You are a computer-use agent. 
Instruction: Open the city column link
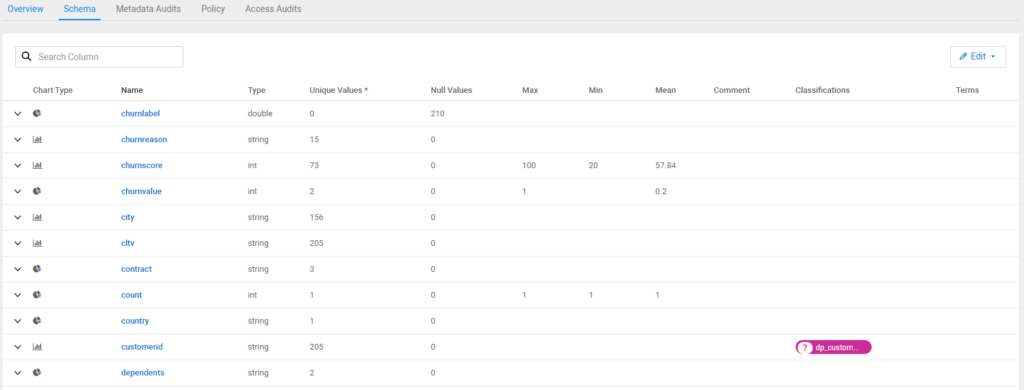tap(128, 217)
